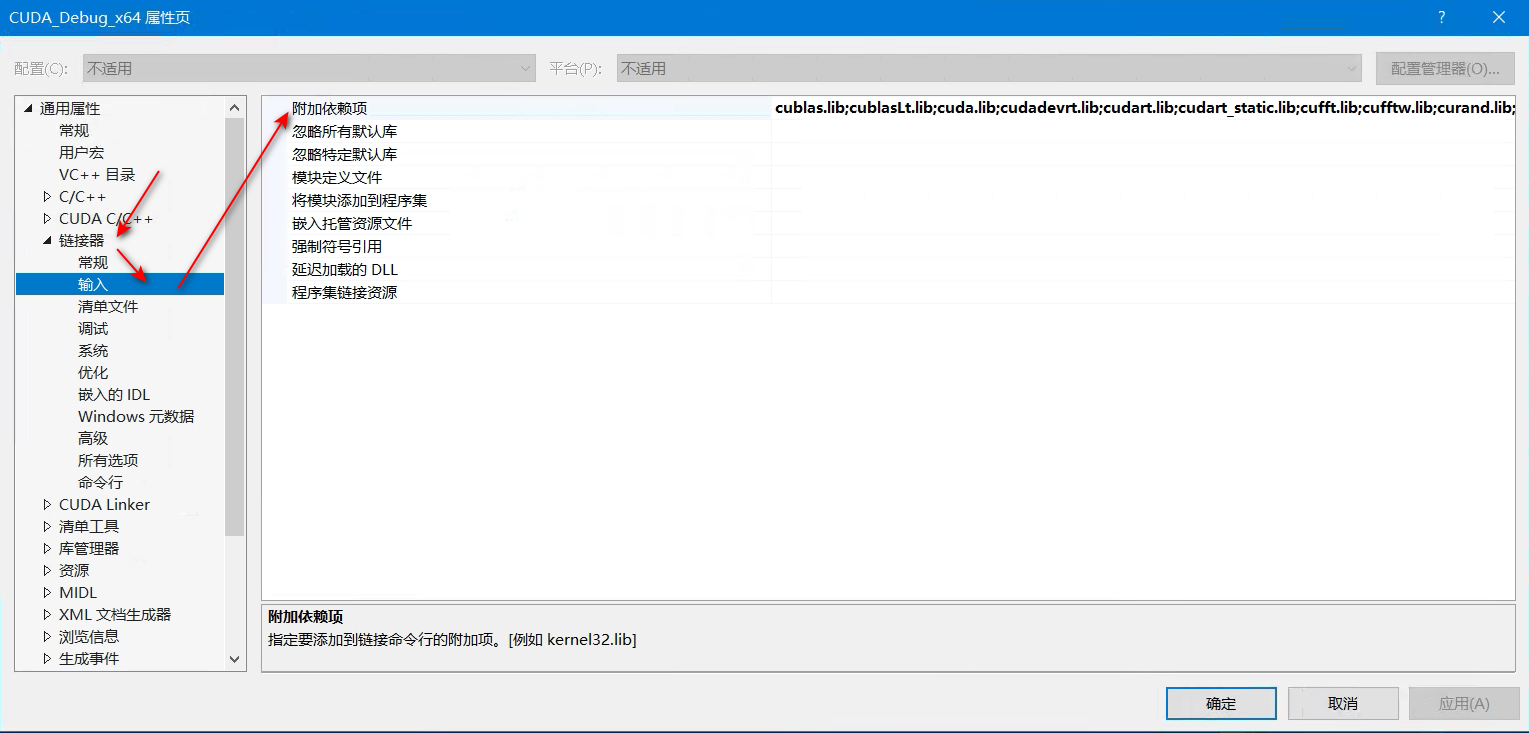Viewport: 1529px width, 733px height.
Task: Collapse the 链接器 (Linker) node
Action: point(45,240)
